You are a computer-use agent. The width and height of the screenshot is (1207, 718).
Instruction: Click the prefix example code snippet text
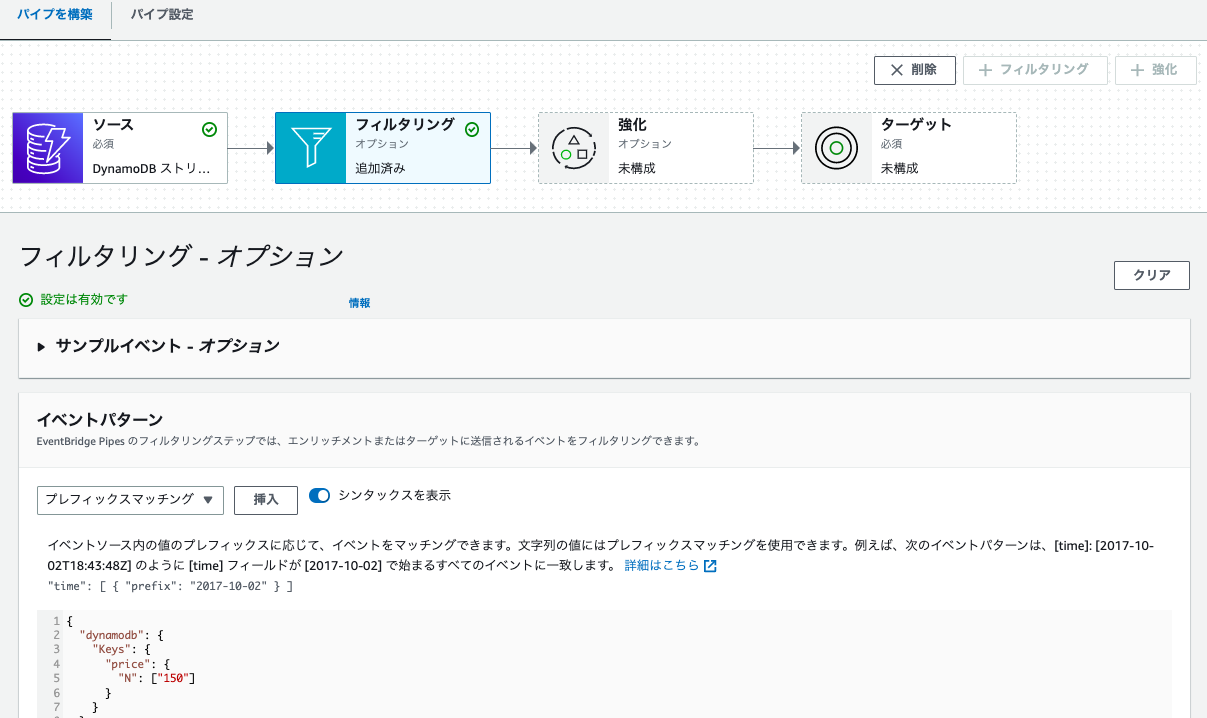(170, 586)
